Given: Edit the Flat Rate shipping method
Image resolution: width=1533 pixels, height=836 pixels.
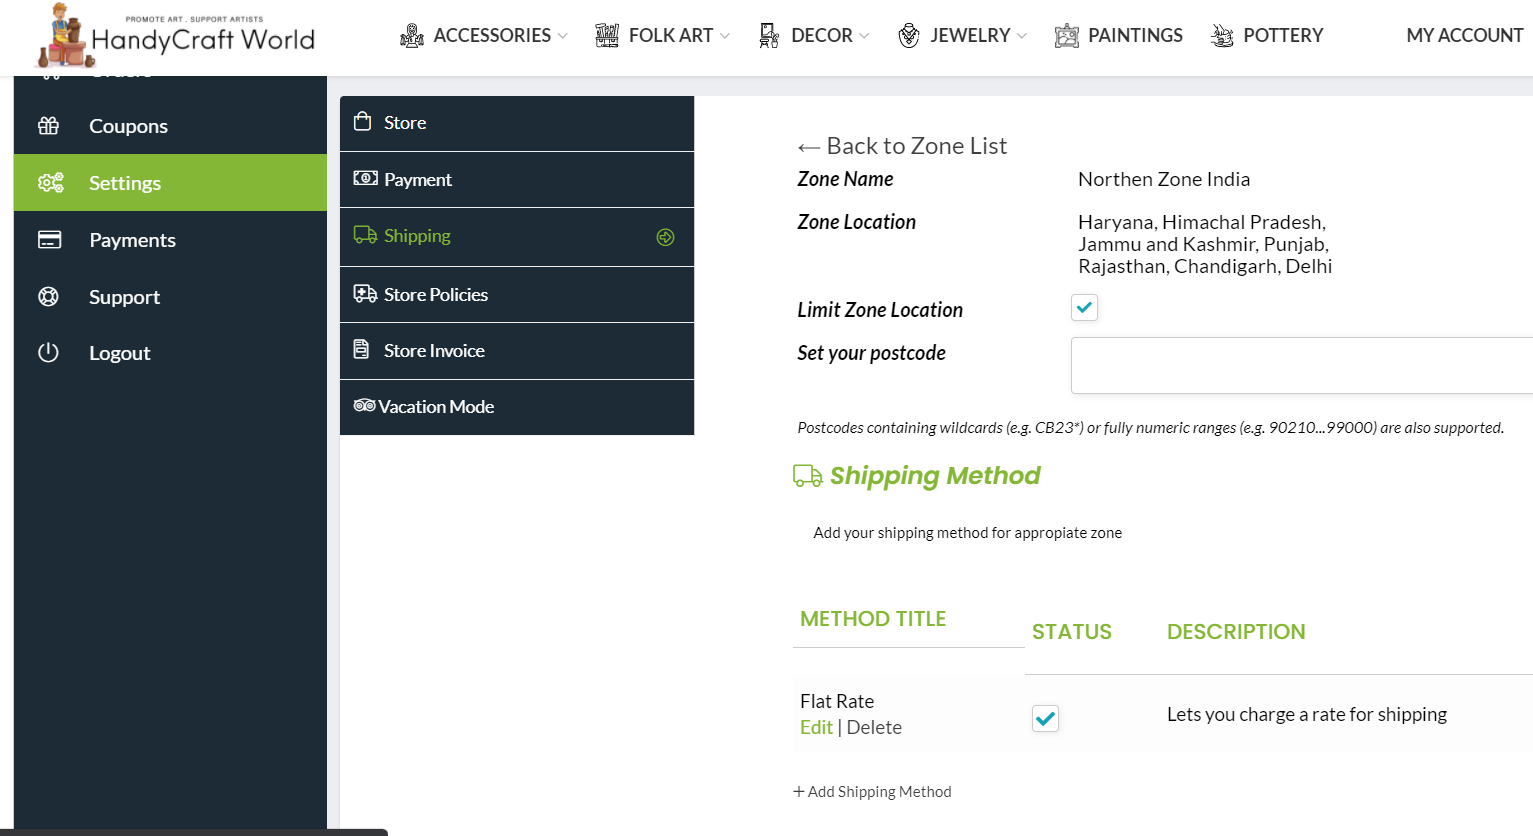Looking at the screenshot, I should pyautogui.click(x=816, y=728).
